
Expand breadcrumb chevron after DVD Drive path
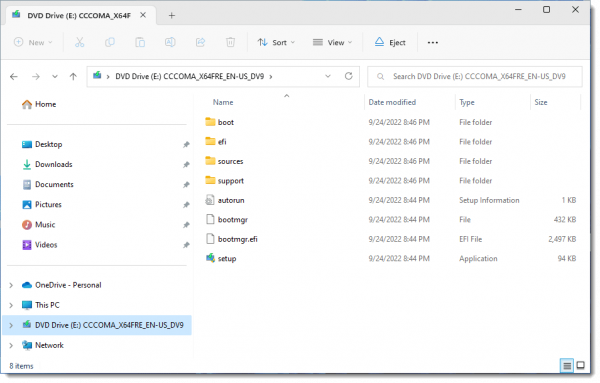[x=271, y=77]
